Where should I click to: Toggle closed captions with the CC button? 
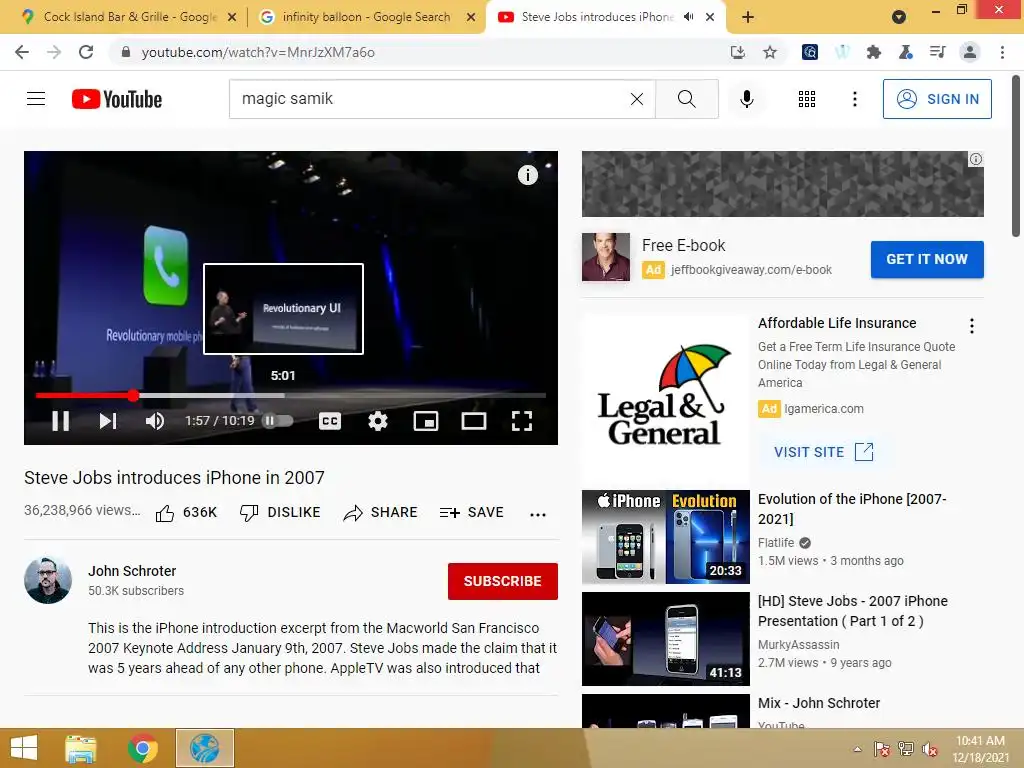pos(330,421)
